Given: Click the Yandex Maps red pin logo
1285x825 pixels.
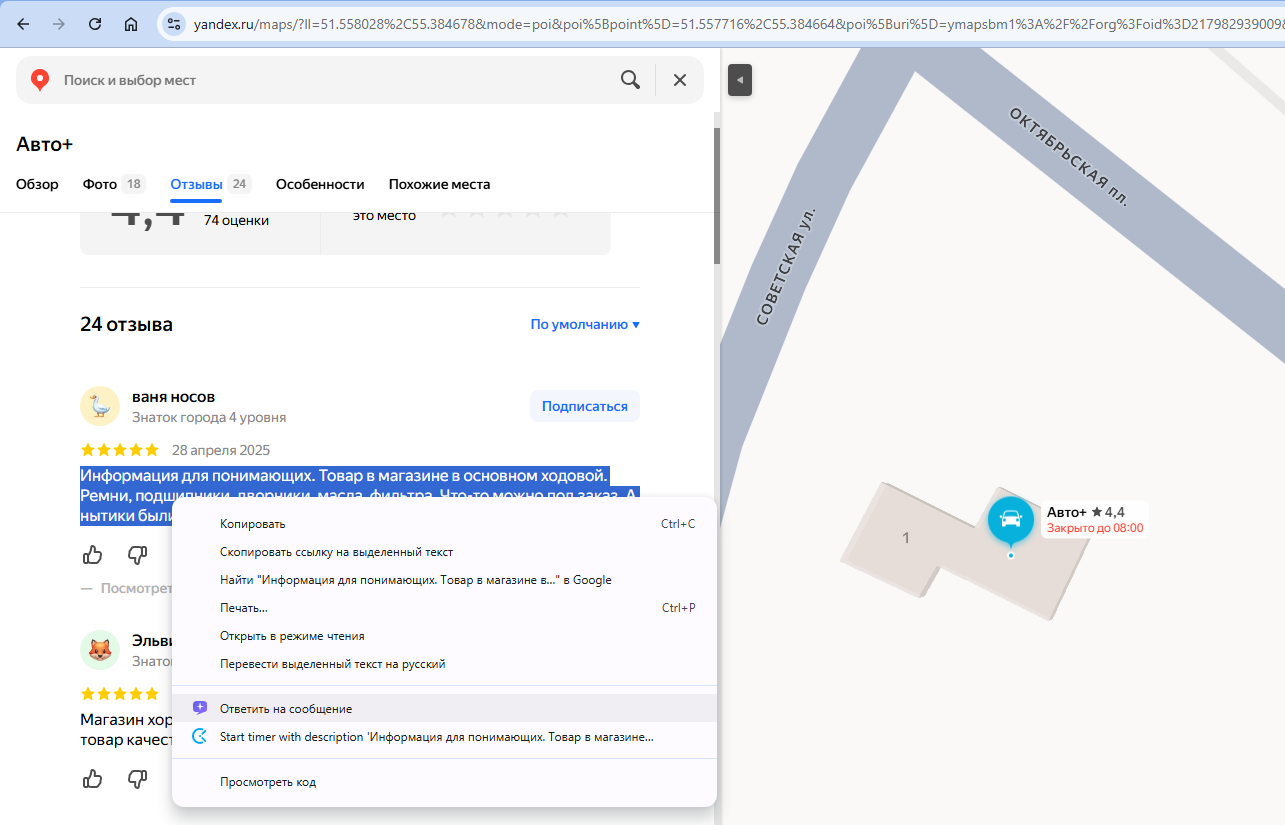Looking at the screenshot, I should (x=40, y=80).
